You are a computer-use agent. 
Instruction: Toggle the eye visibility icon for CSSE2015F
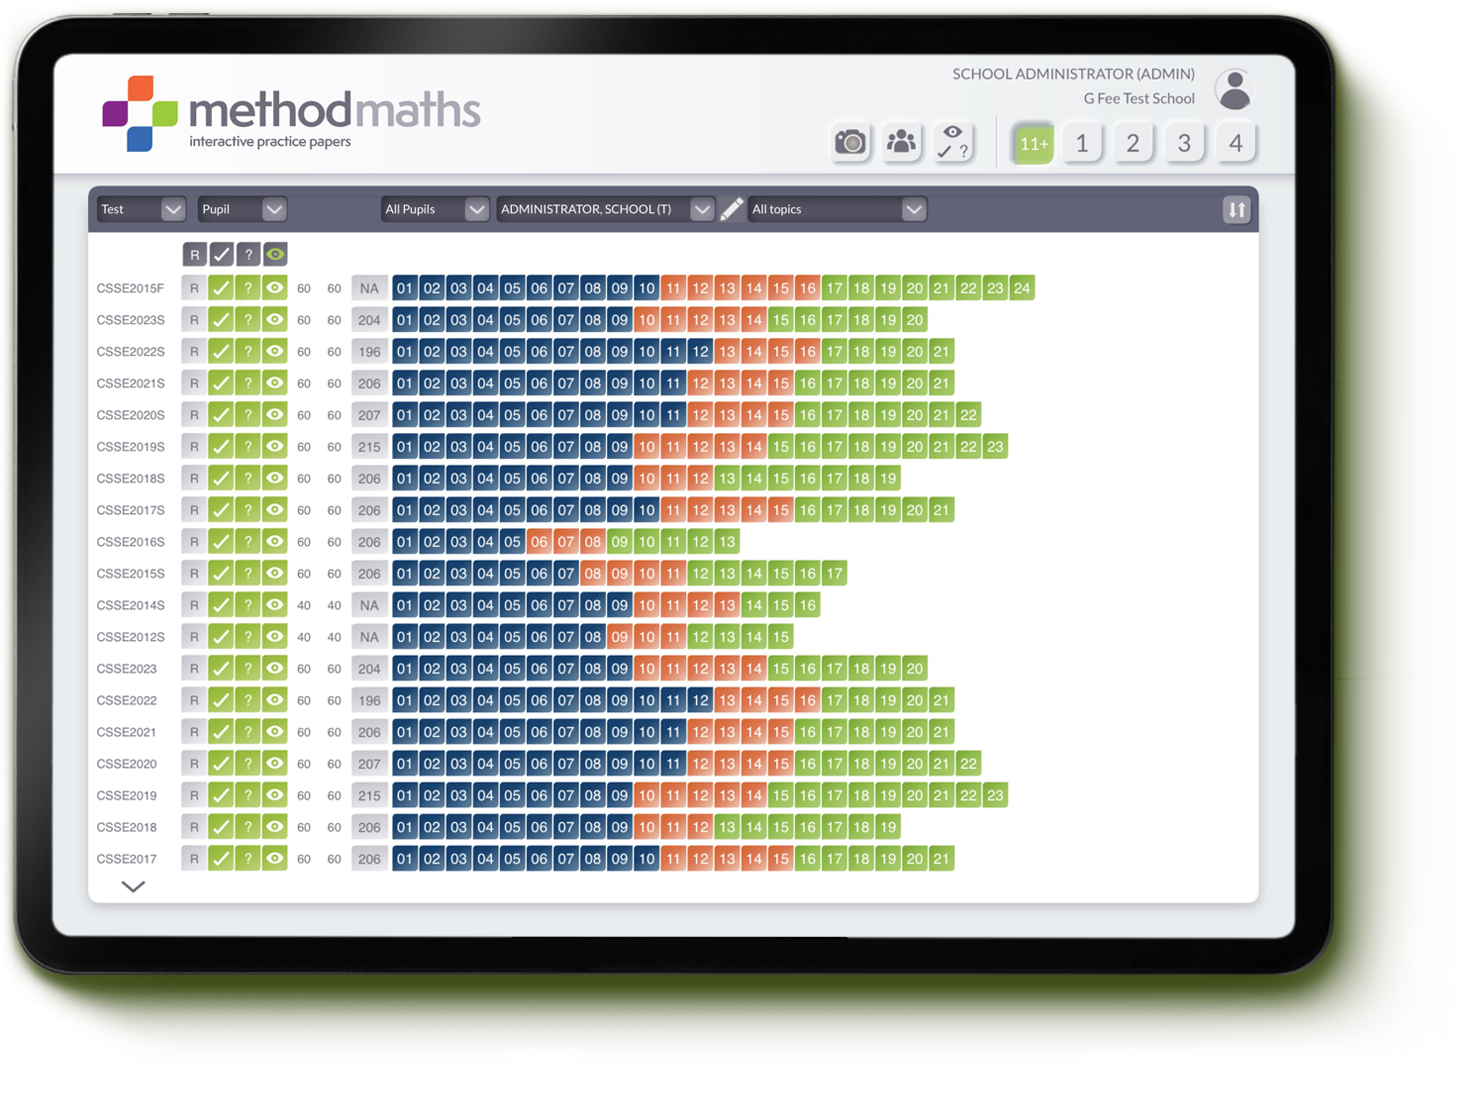(275, 287)
